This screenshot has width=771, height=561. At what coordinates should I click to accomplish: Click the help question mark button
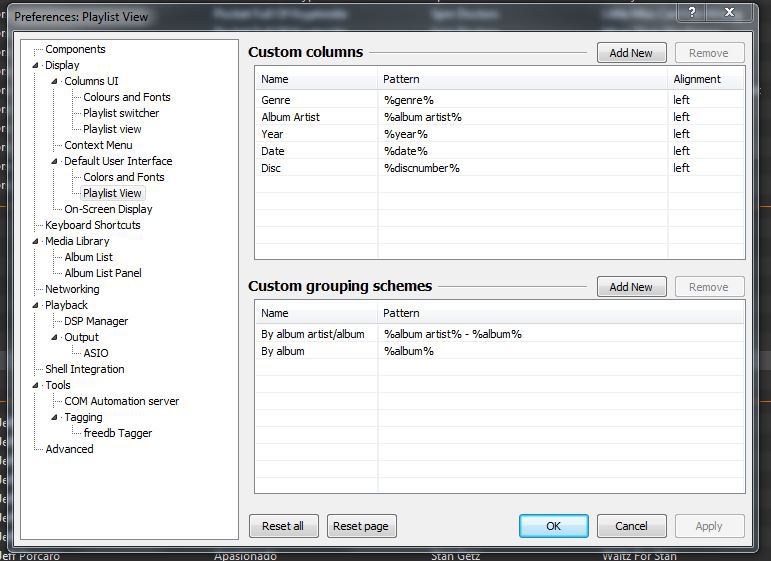692,12
